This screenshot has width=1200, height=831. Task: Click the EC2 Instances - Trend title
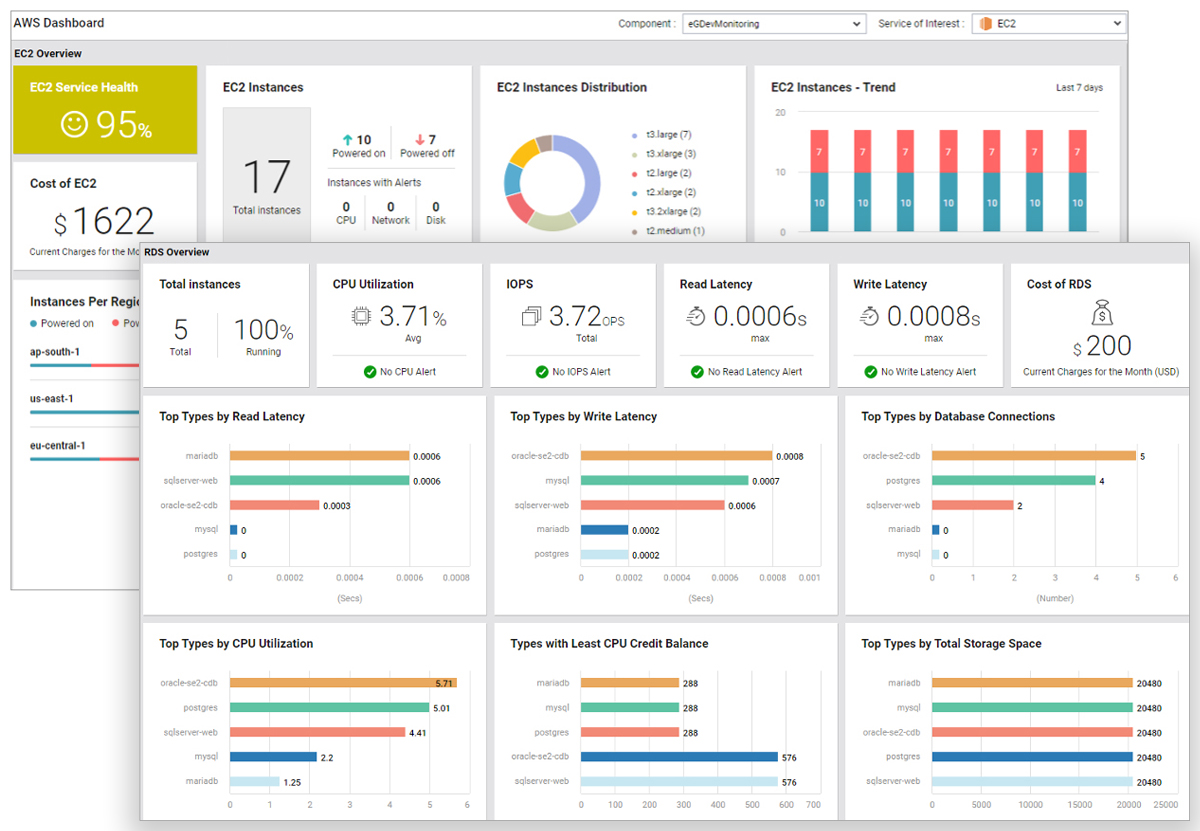(x=833, y=88)
